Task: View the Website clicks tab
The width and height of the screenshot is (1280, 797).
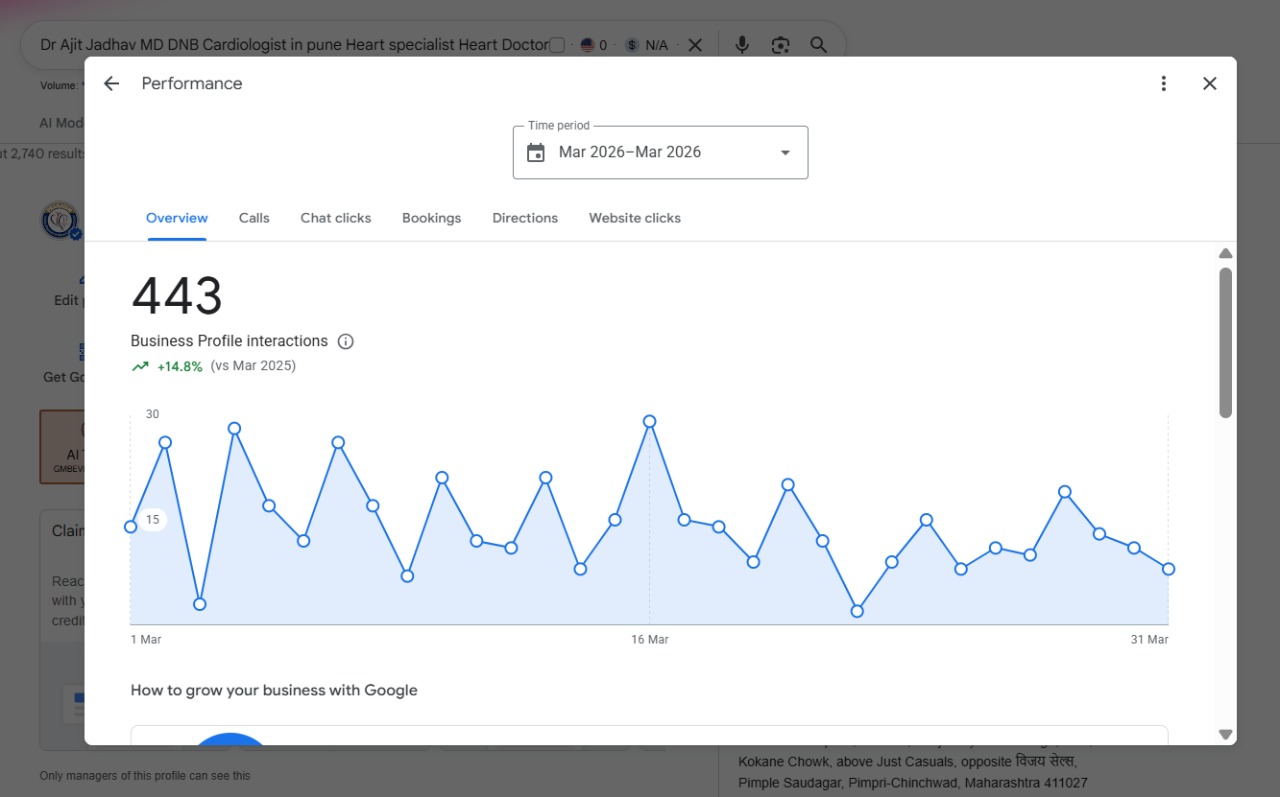Action: [x=635, y=218]
